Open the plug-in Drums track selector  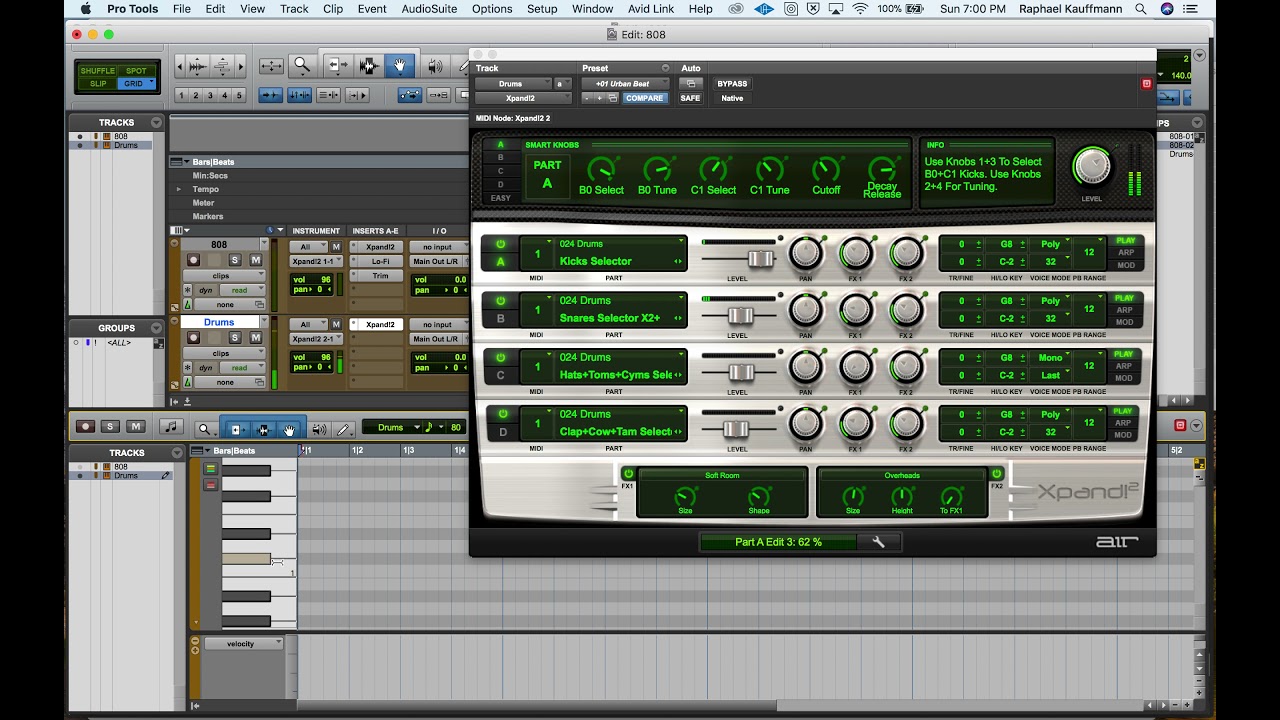[512, 84]
